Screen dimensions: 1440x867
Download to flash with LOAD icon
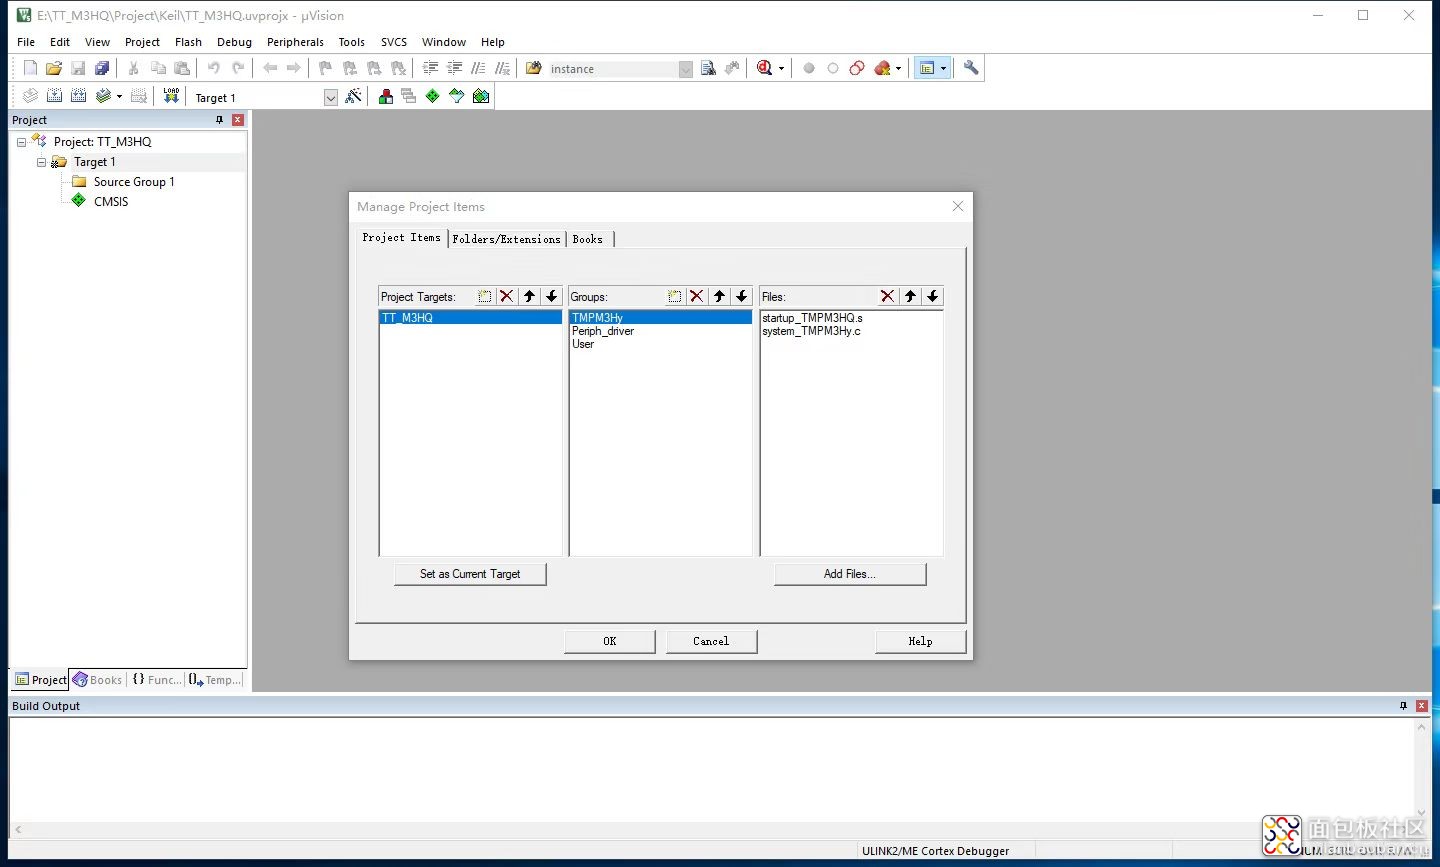[171, 96]
